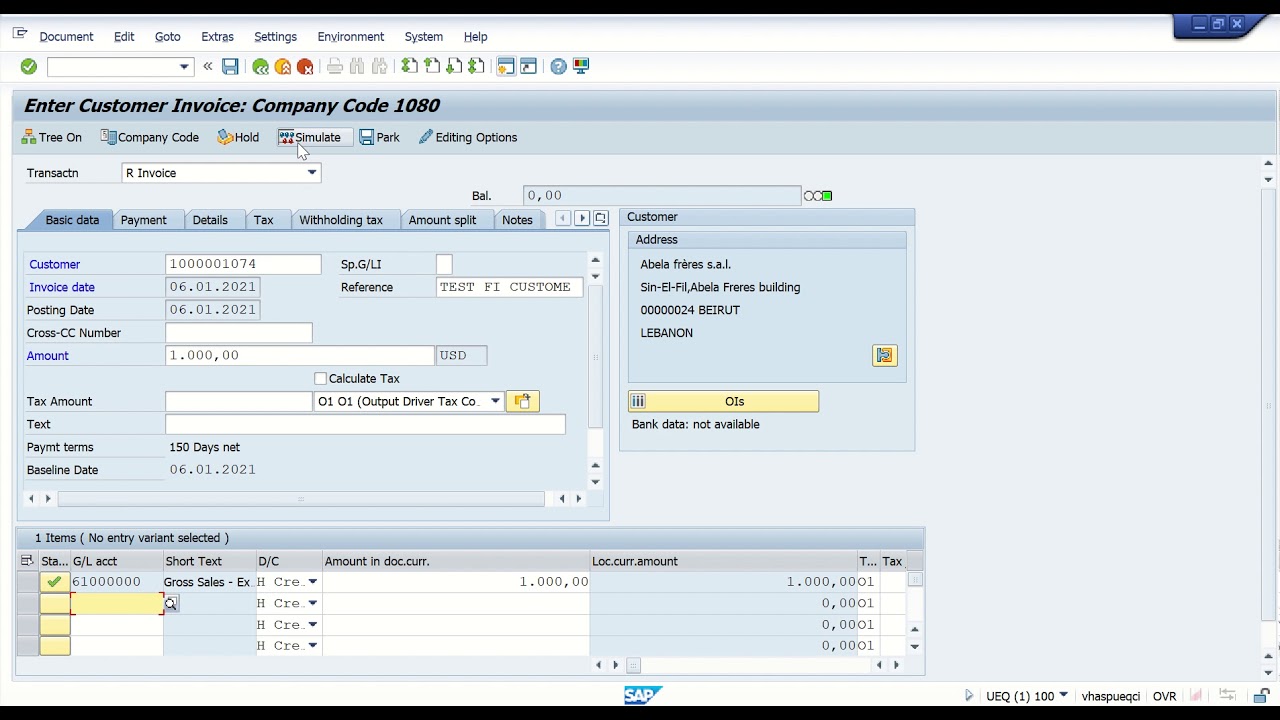Click the Print icon in toolbar
The width and height of the screenshot is (1280, 720).
(335, 66)
